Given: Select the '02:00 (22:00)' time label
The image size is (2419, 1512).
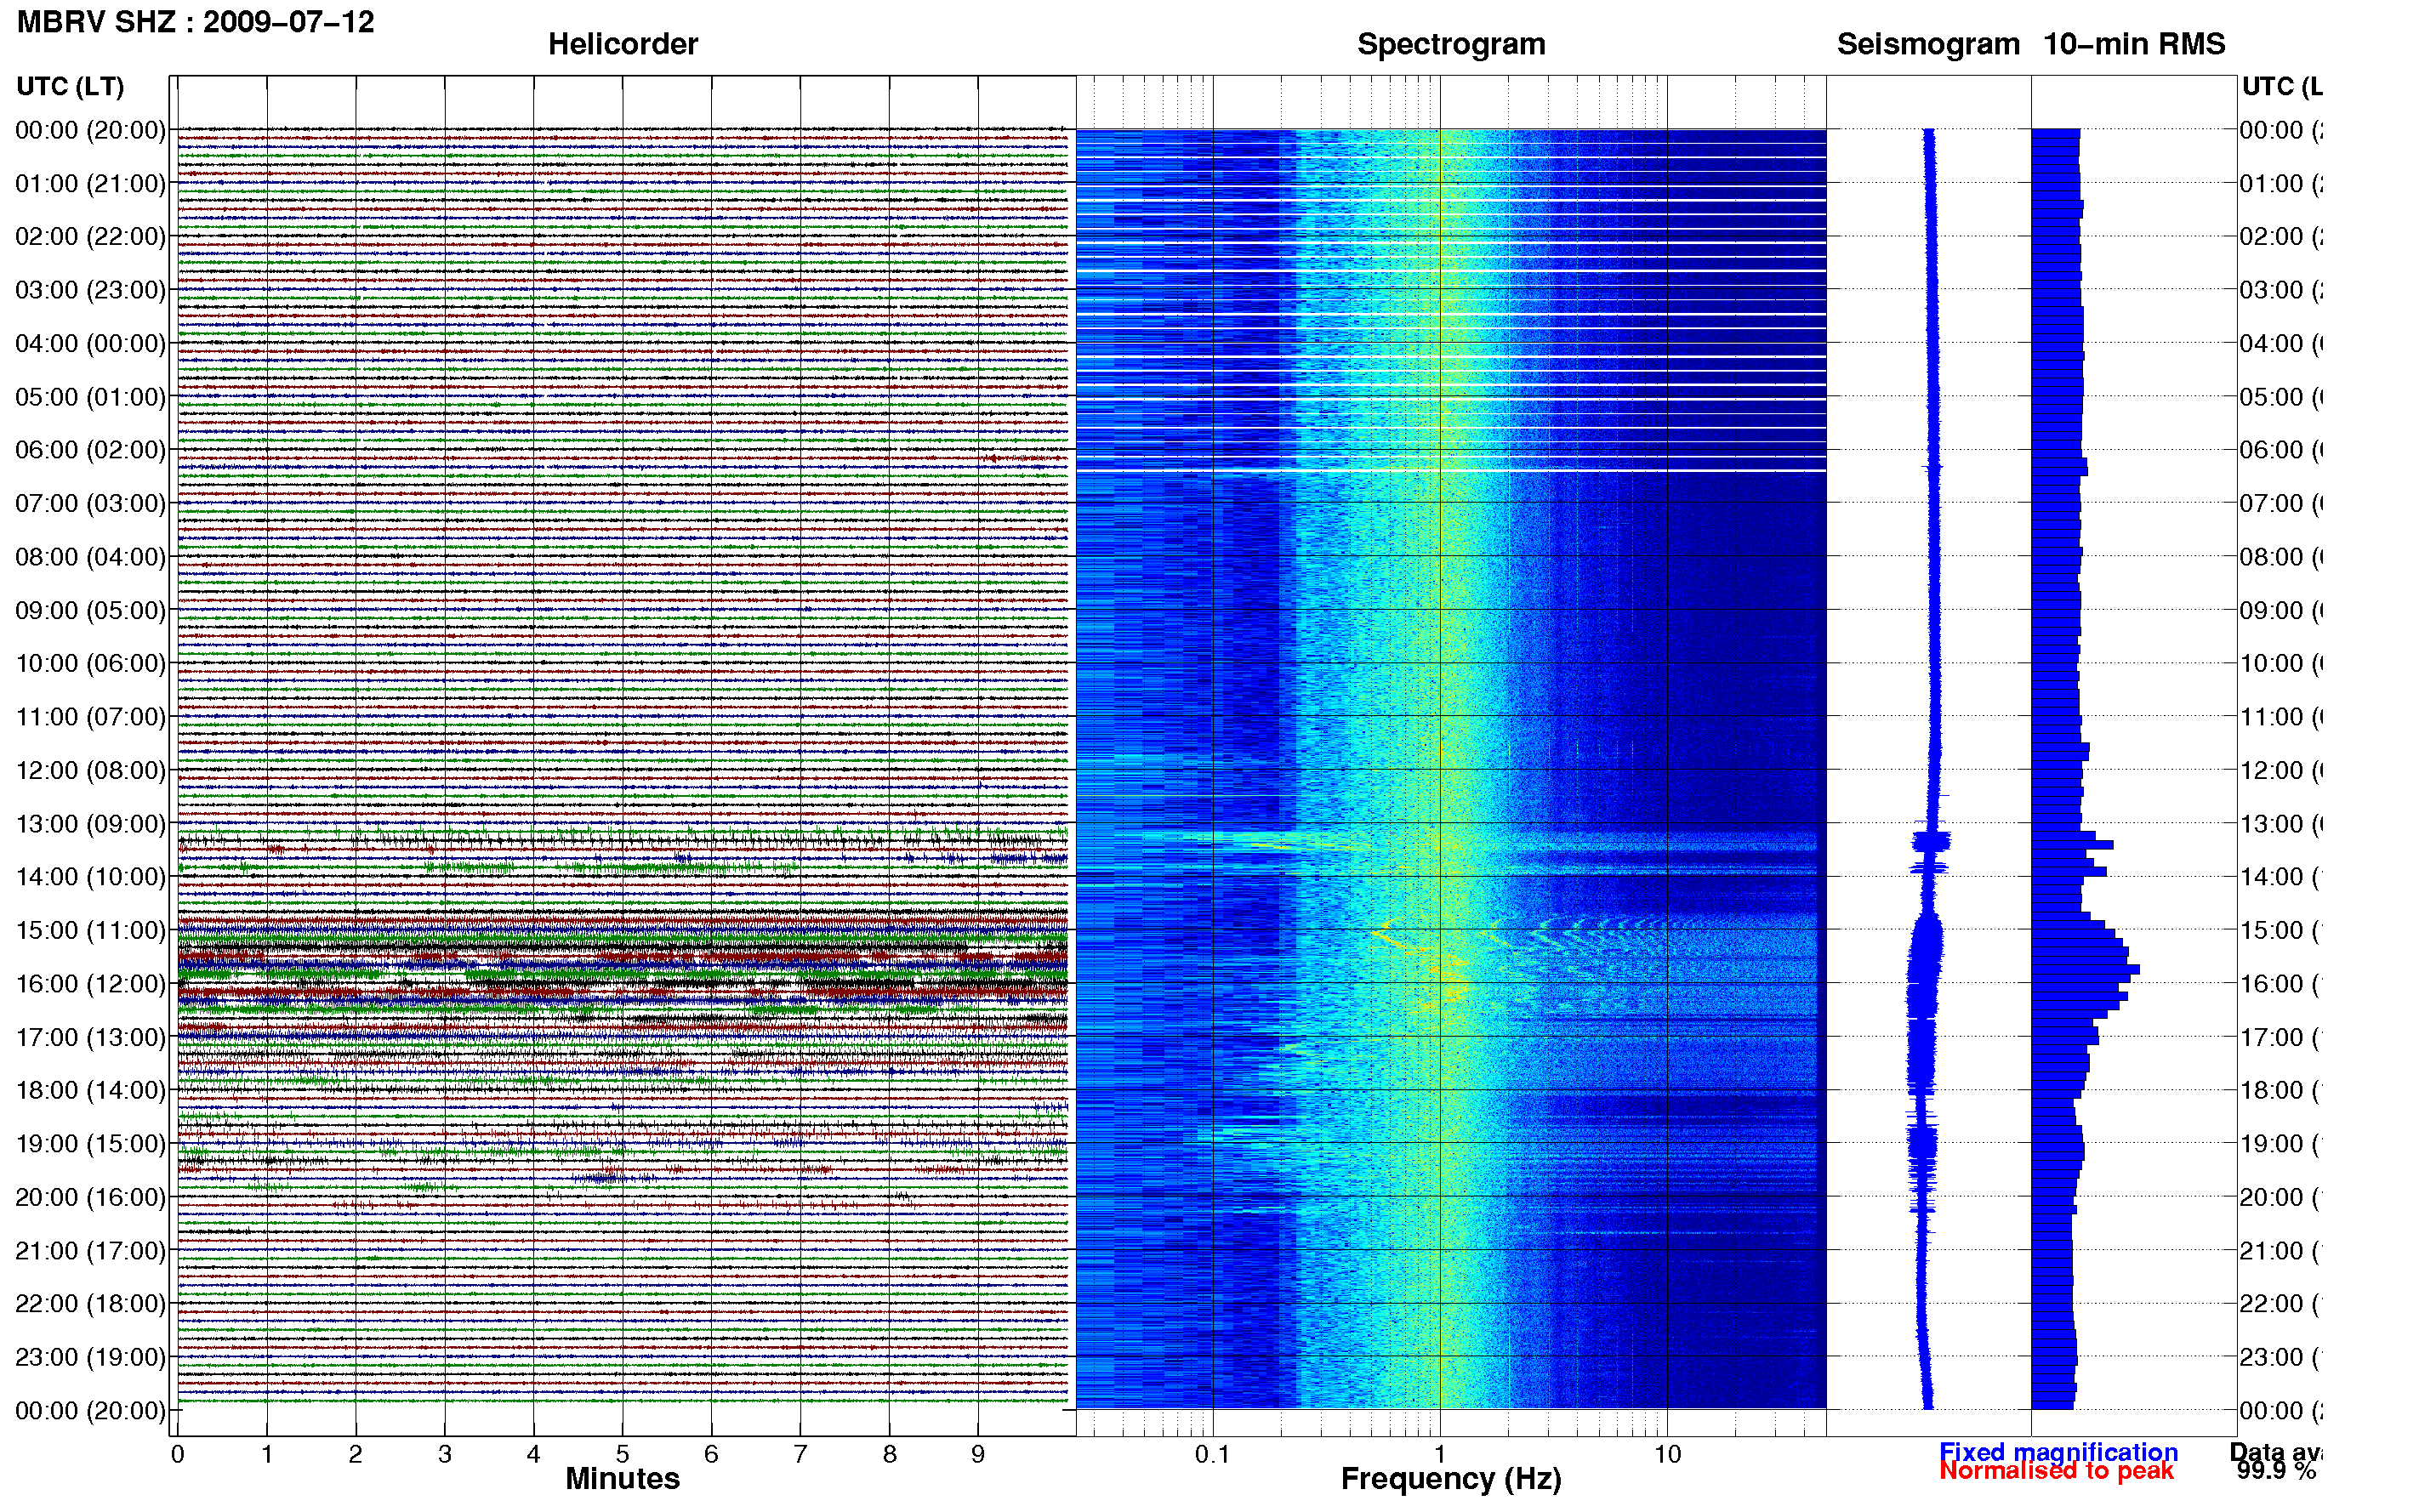Looking at the screenshot, I should tap(90, 236).
